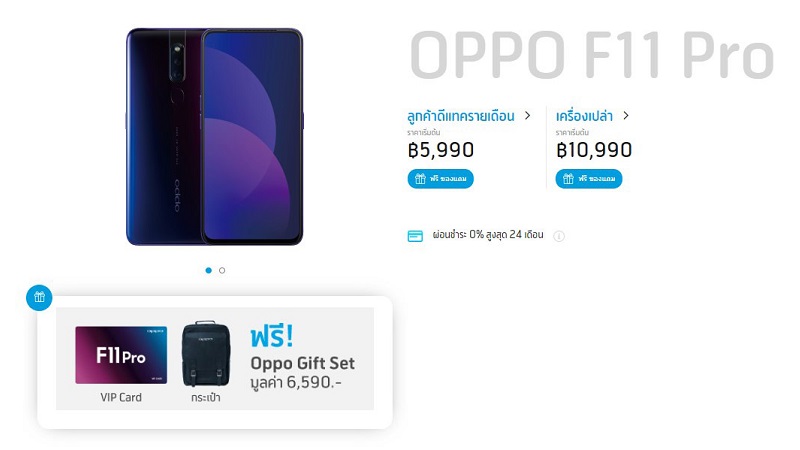Switch to the second carousel image dot

coord(222,270)
